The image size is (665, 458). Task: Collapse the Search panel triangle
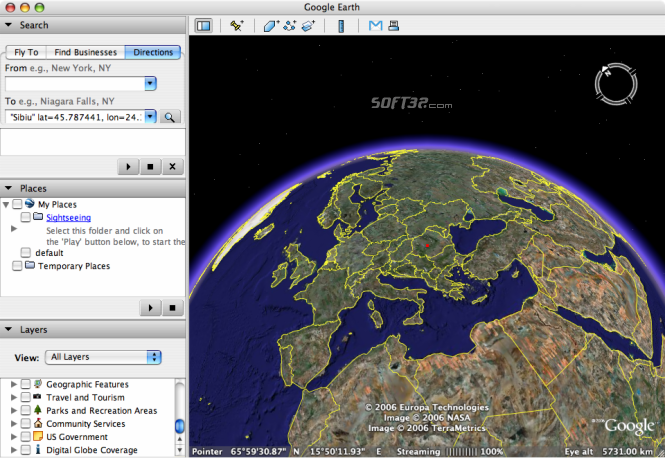point(8,25)
